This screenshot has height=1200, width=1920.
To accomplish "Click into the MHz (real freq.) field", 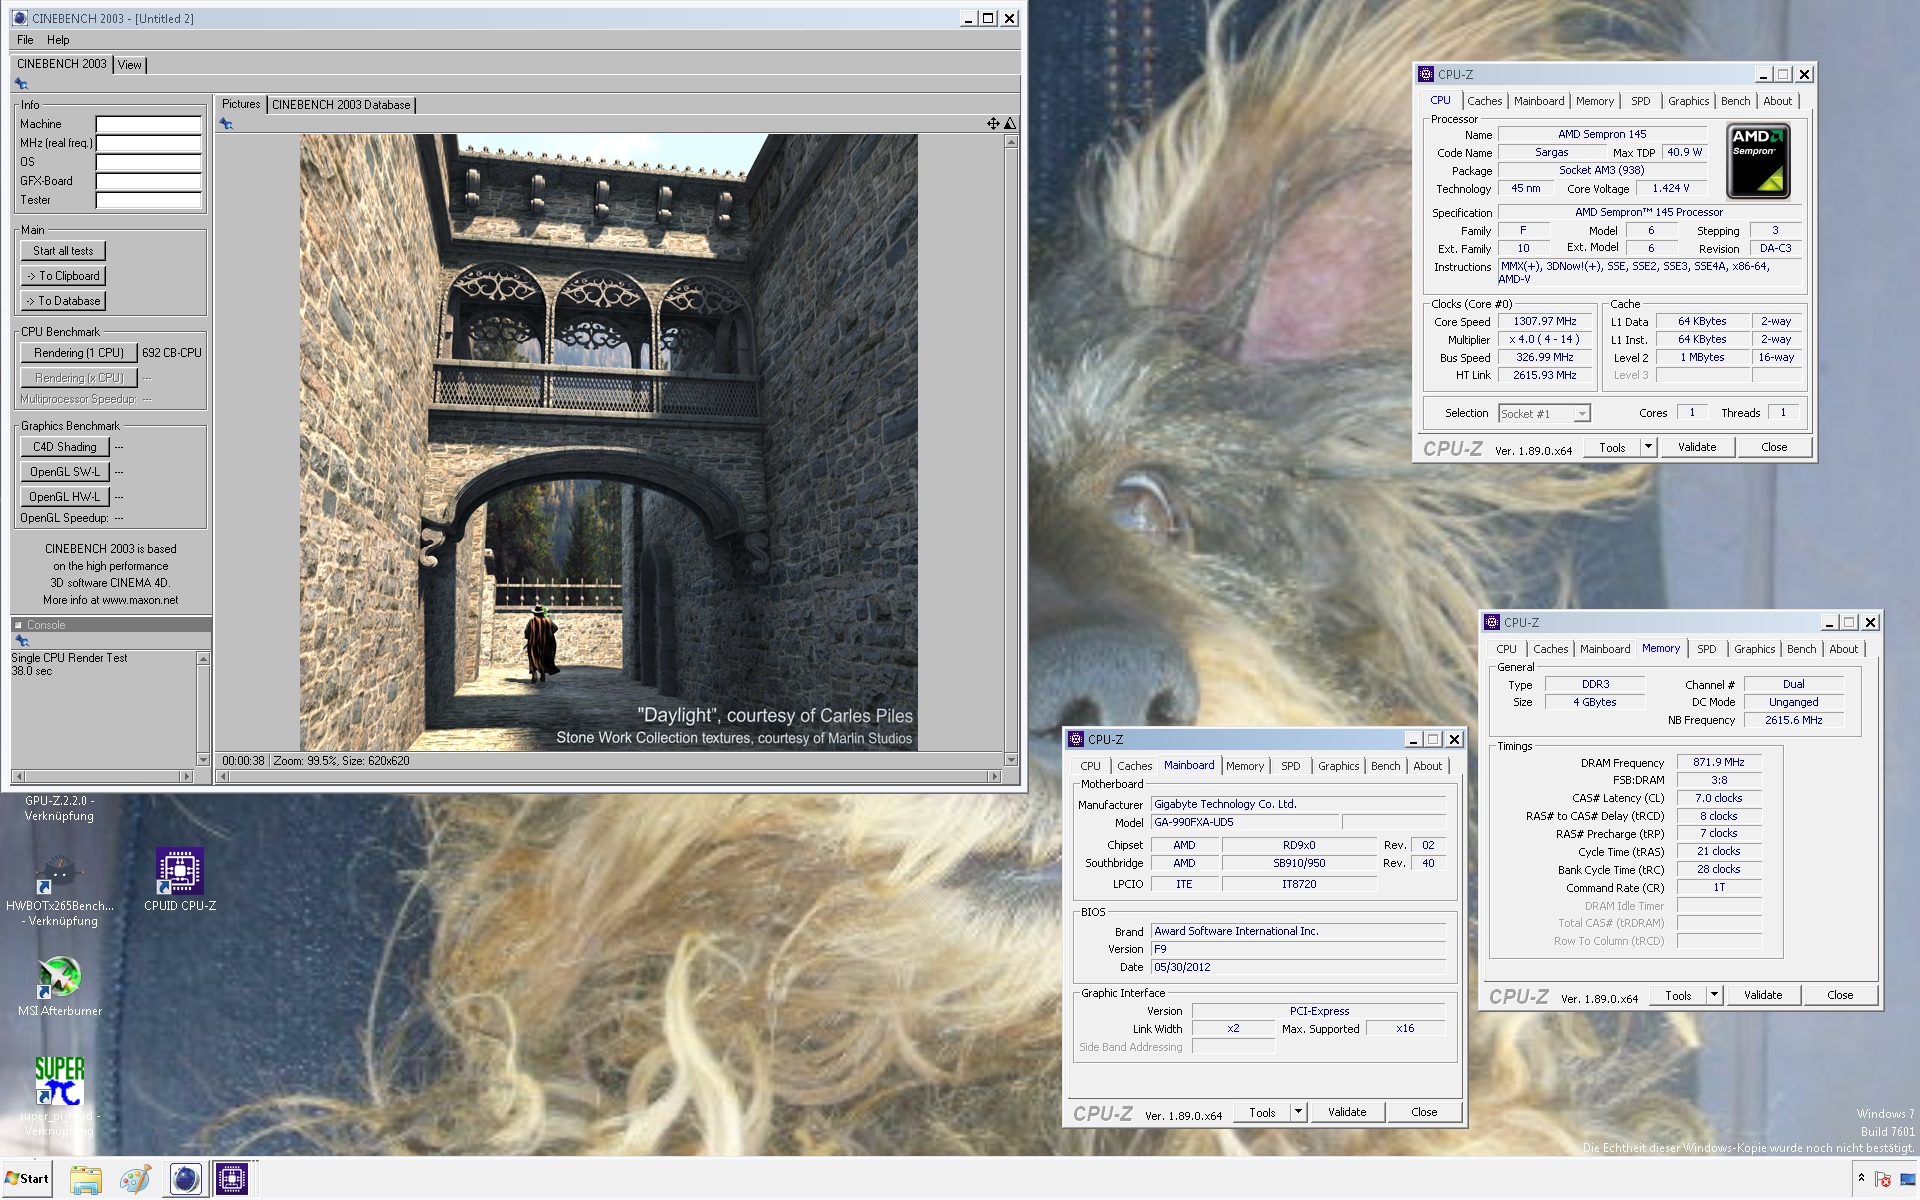I will pyautogui.click(x=148, y=143).
